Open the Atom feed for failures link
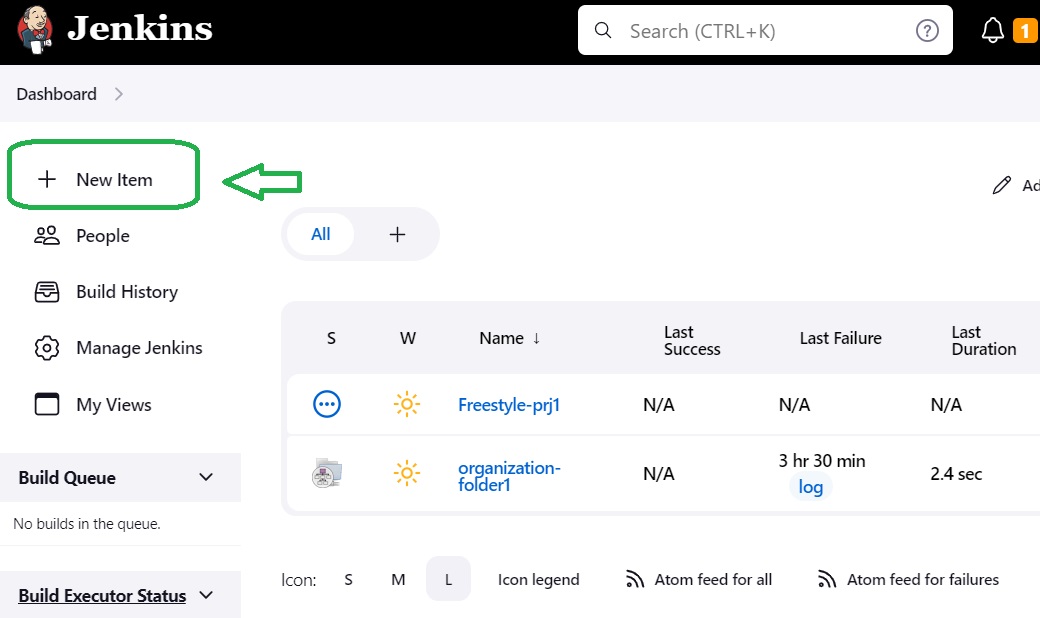The height and width of the screenshot is (618, 1040). point(923,580)
